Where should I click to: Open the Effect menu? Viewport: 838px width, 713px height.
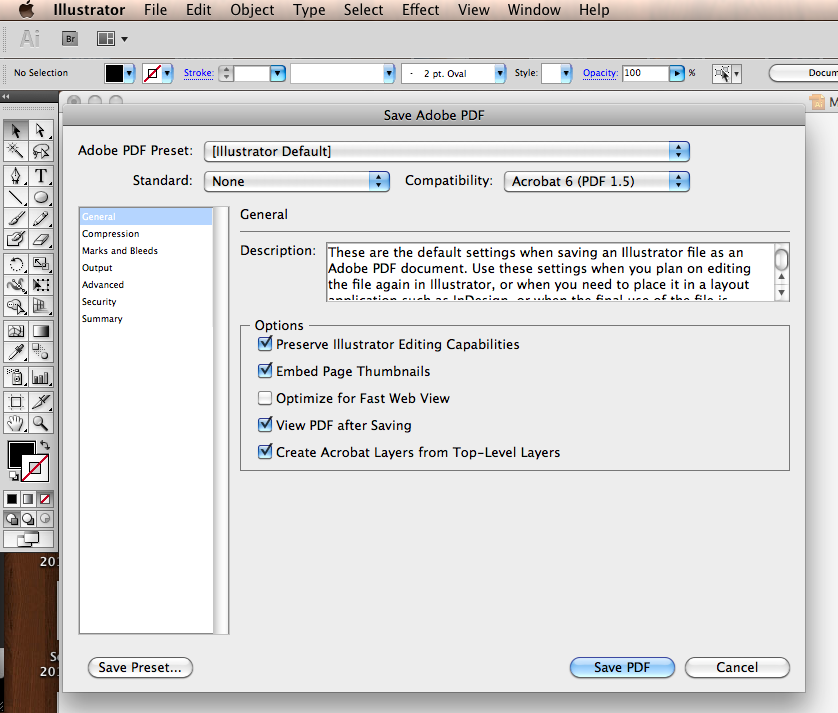point(421,10)
